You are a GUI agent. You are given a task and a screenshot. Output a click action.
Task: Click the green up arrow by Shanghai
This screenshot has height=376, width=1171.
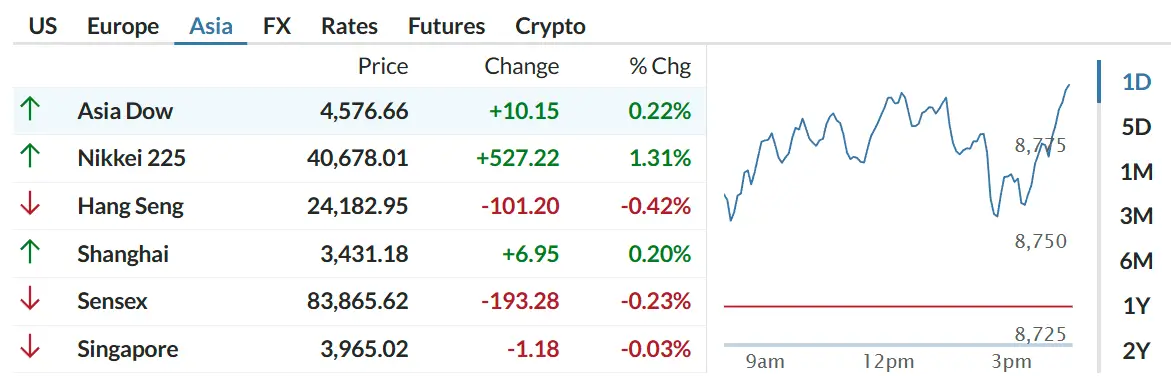(29, 253)
